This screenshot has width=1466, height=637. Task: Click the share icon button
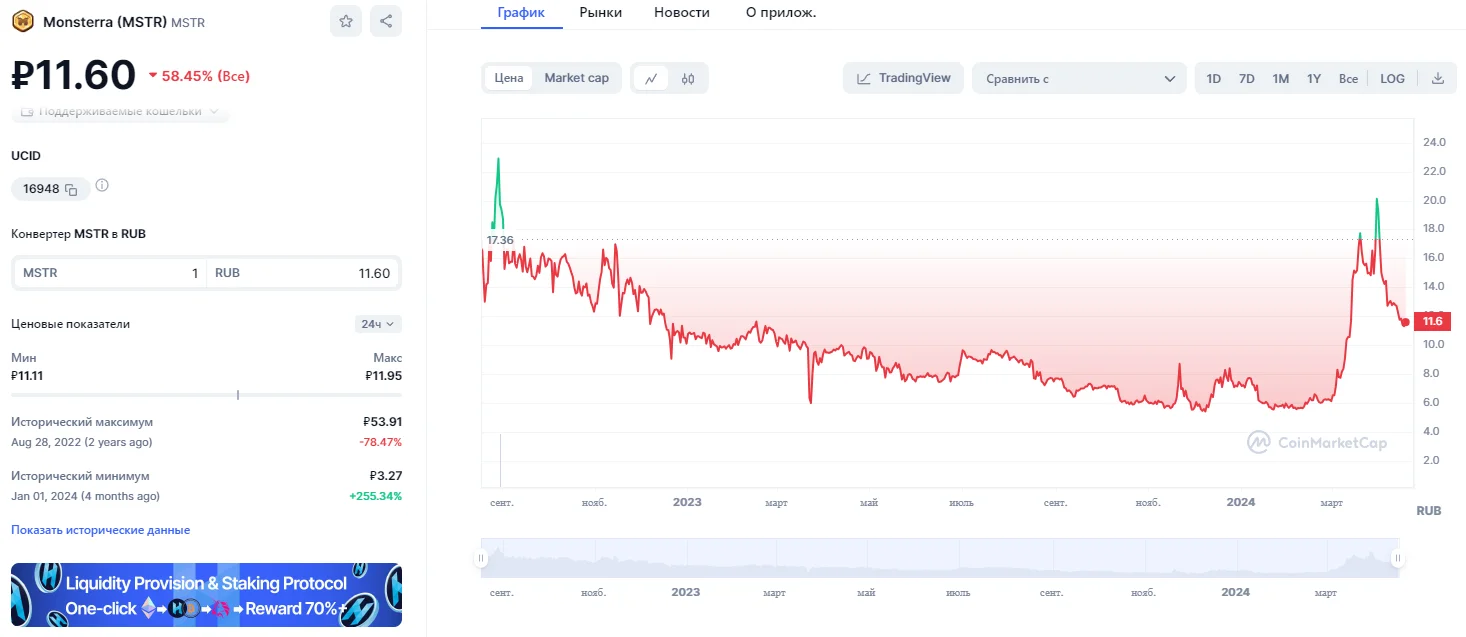pyautogui.click(x=386, y=21)
